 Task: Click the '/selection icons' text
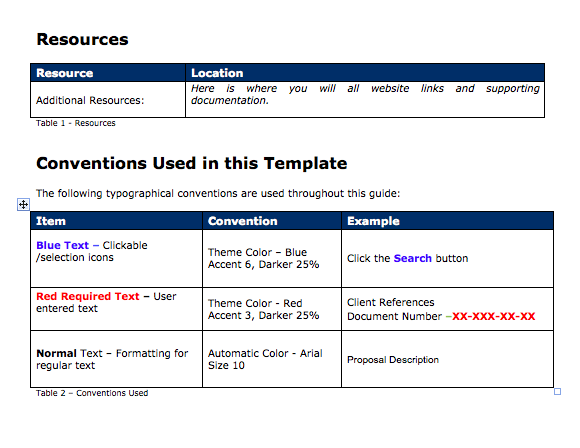[75, 257]
